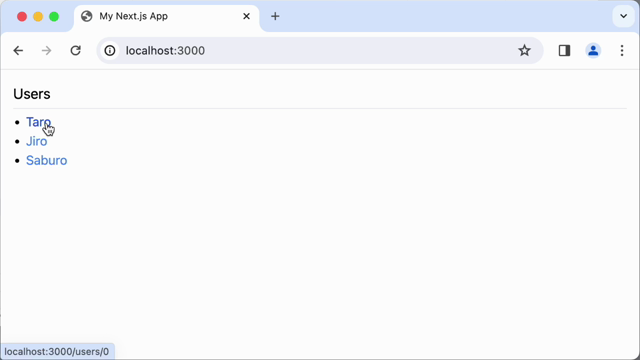Click the globe favicon on the tab

point(87,16)
